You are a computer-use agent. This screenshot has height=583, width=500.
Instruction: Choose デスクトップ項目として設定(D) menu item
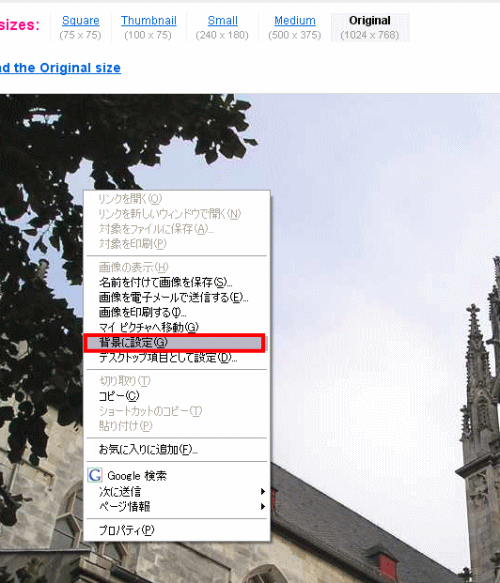[177, 358]
